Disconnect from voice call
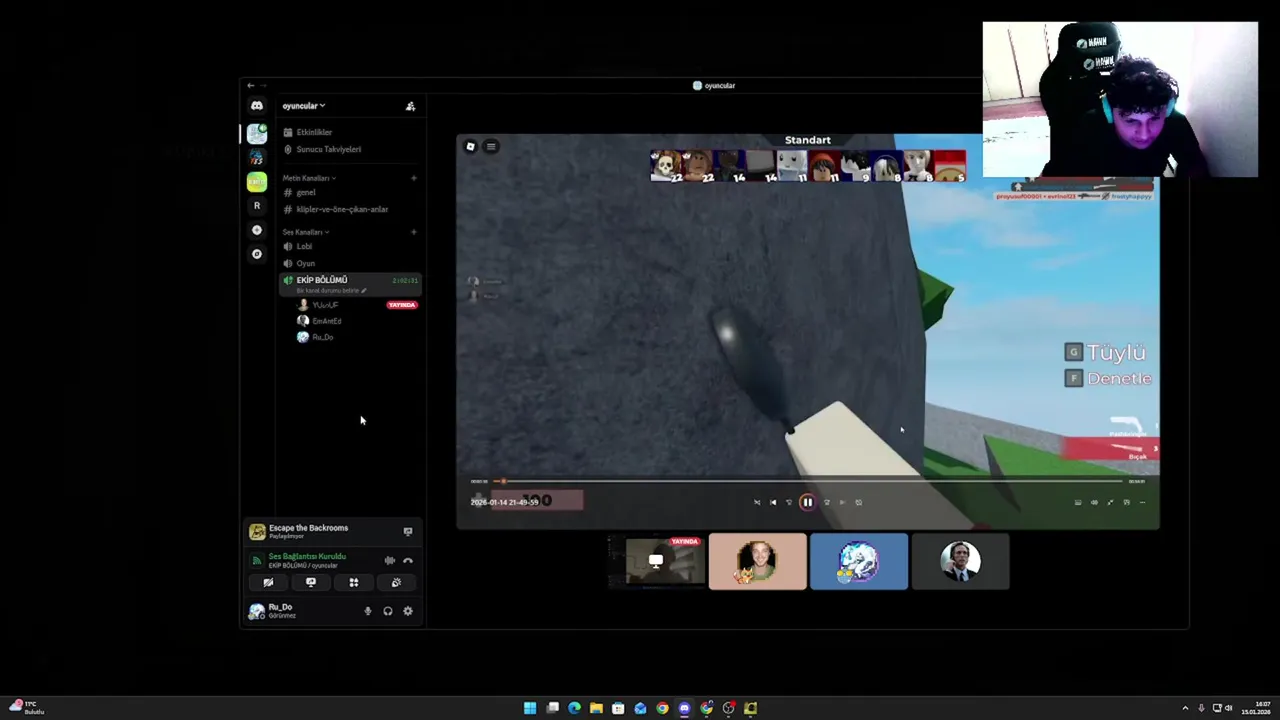 pyautogui.click(x=408, y=561)
